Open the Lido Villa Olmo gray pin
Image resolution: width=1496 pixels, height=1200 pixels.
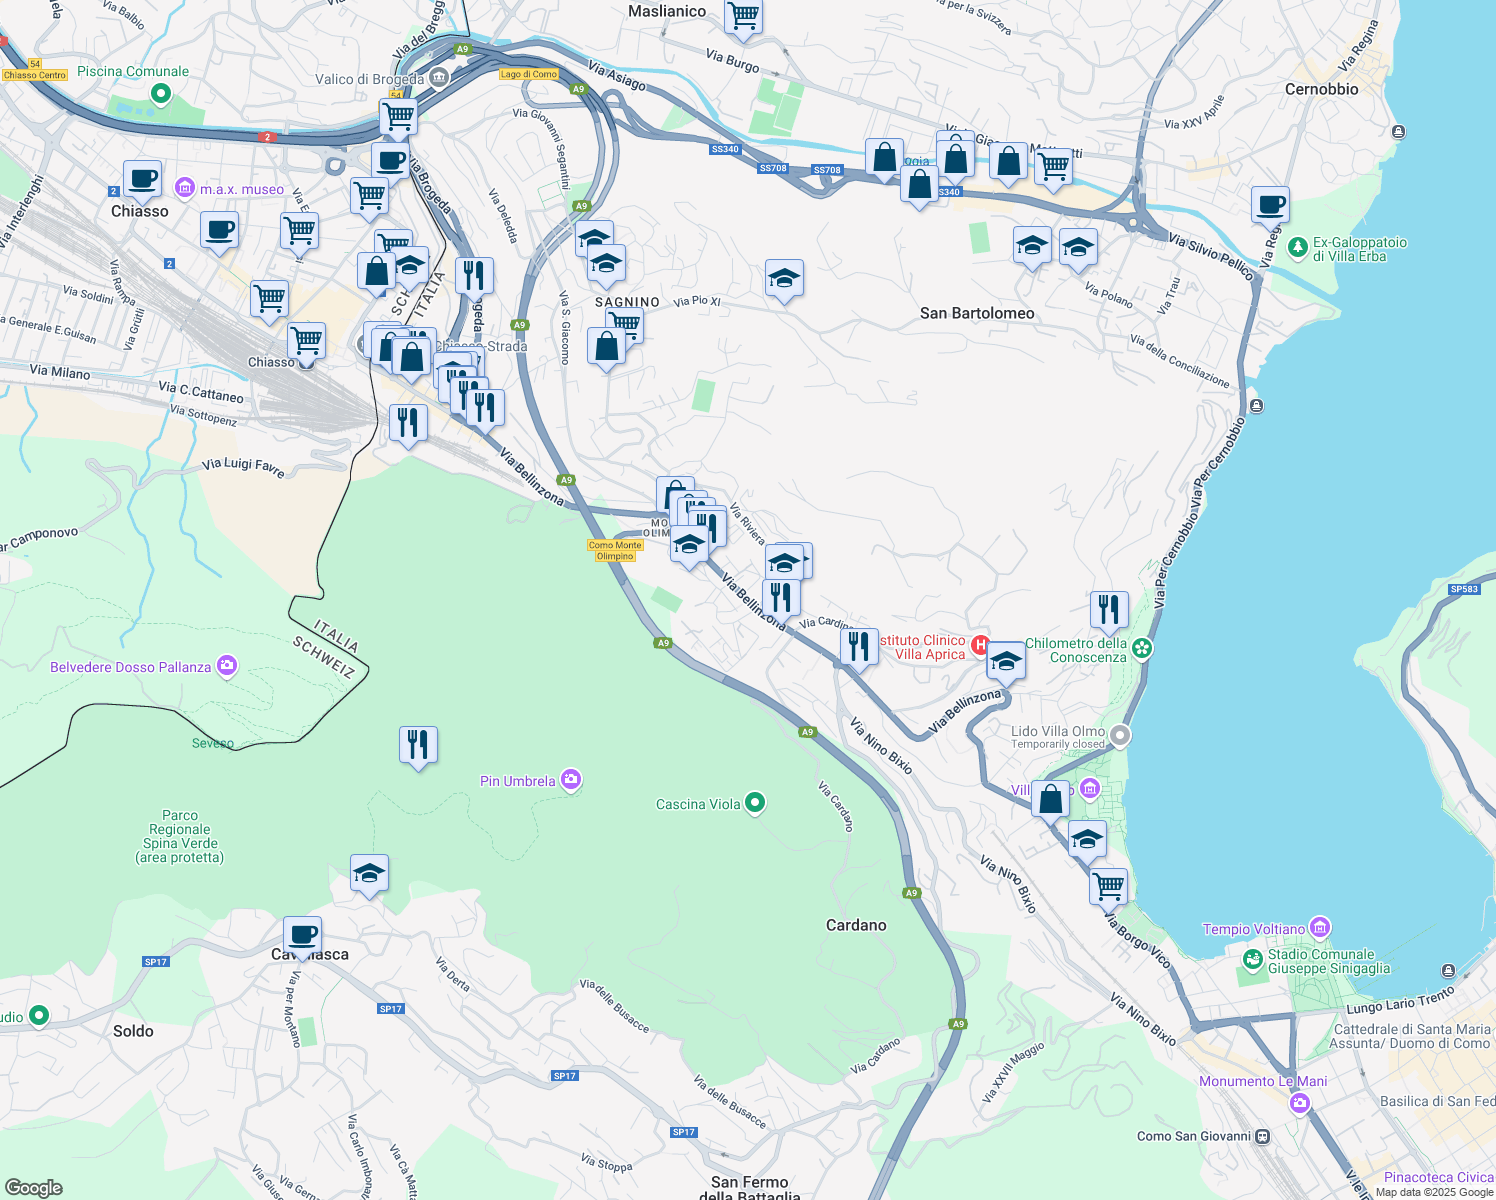[1120, 736]
